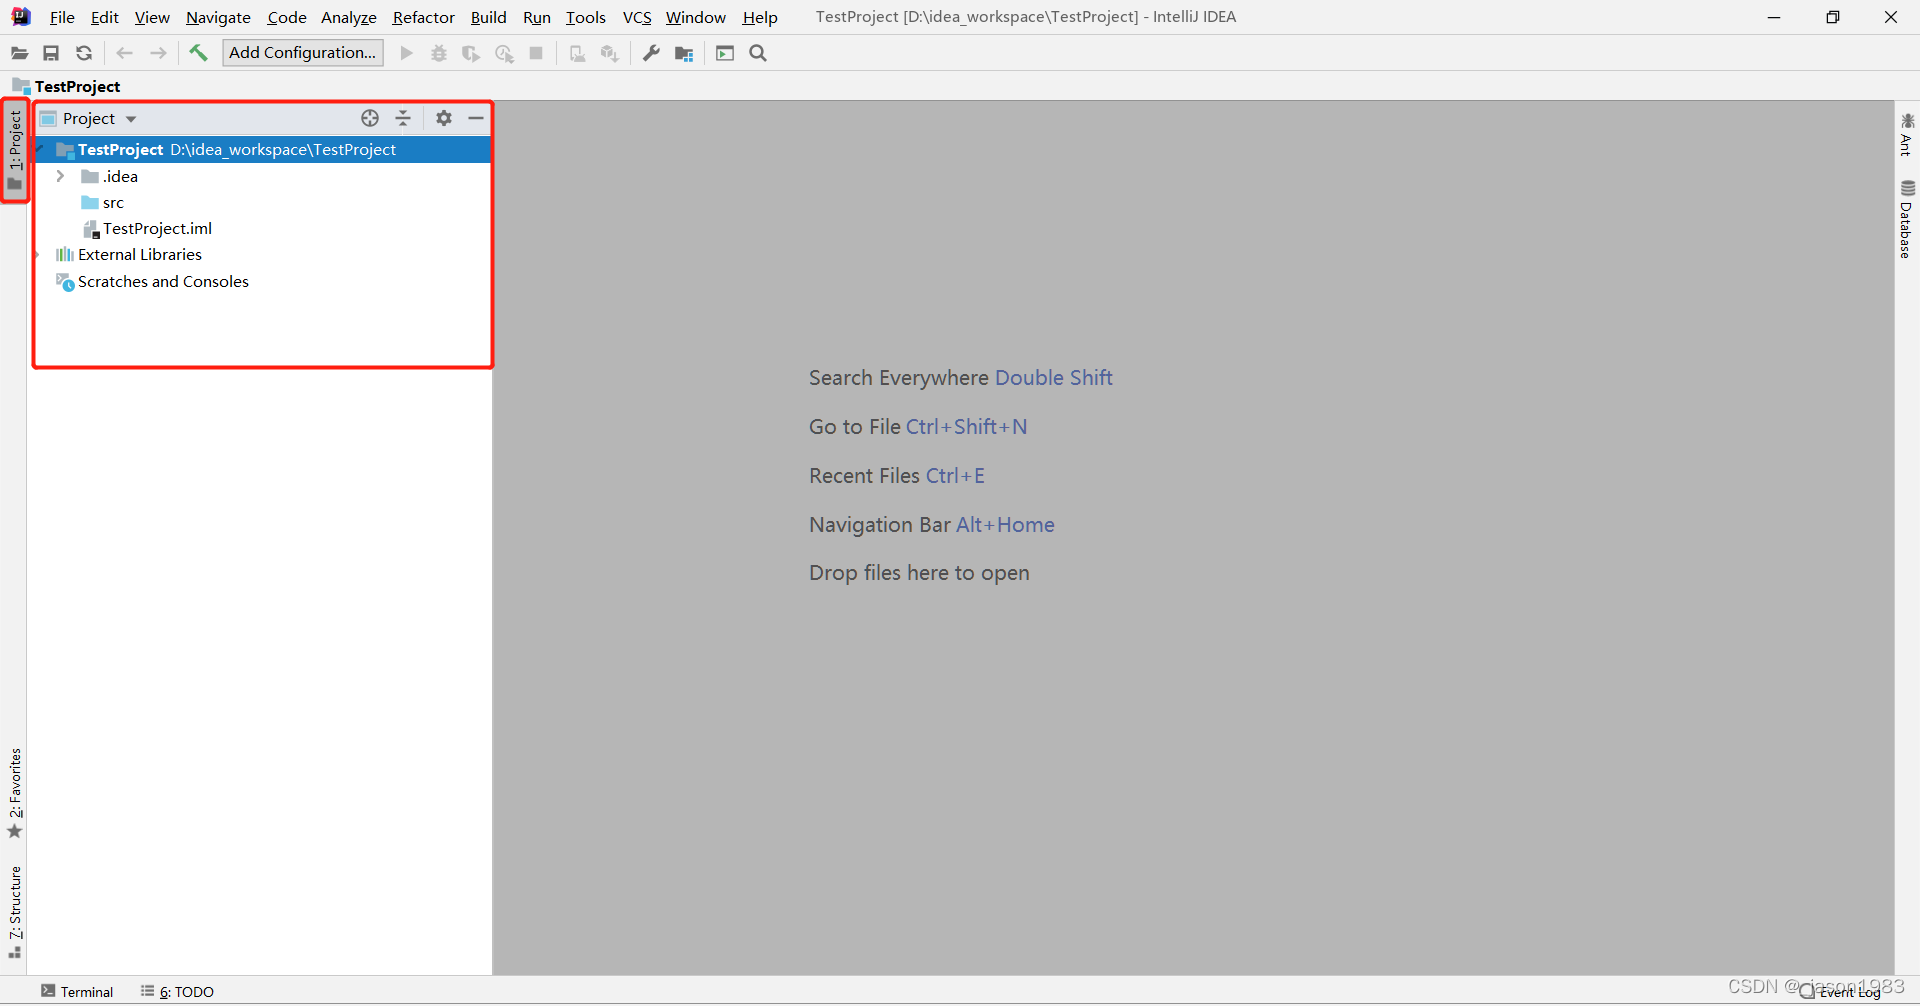1920x1006 pixels.
Task: Open the Run menu
Action: 537,17
